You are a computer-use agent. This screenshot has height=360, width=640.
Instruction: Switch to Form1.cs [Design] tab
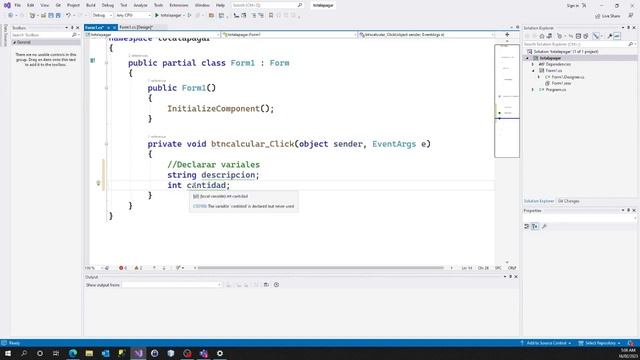pyautogui.click(x=136, y=27)
